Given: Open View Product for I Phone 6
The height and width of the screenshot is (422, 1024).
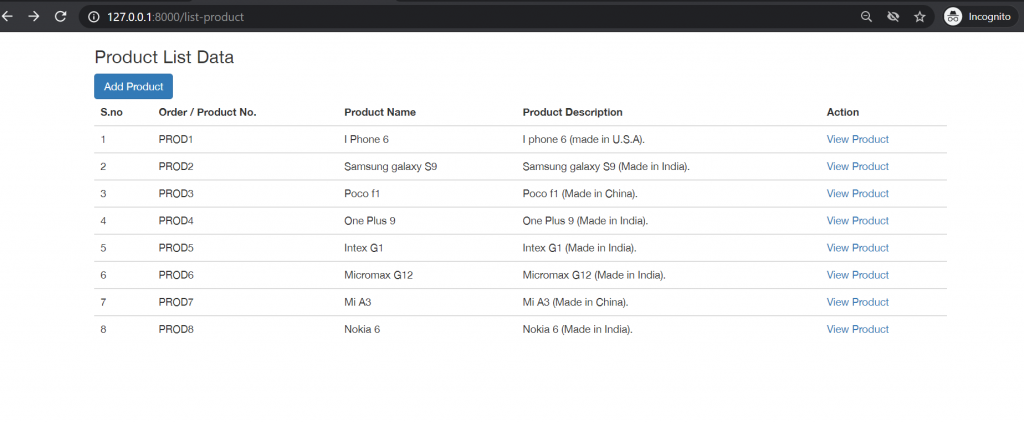Looking at the screenshot, I should click(x=857, y=139).
